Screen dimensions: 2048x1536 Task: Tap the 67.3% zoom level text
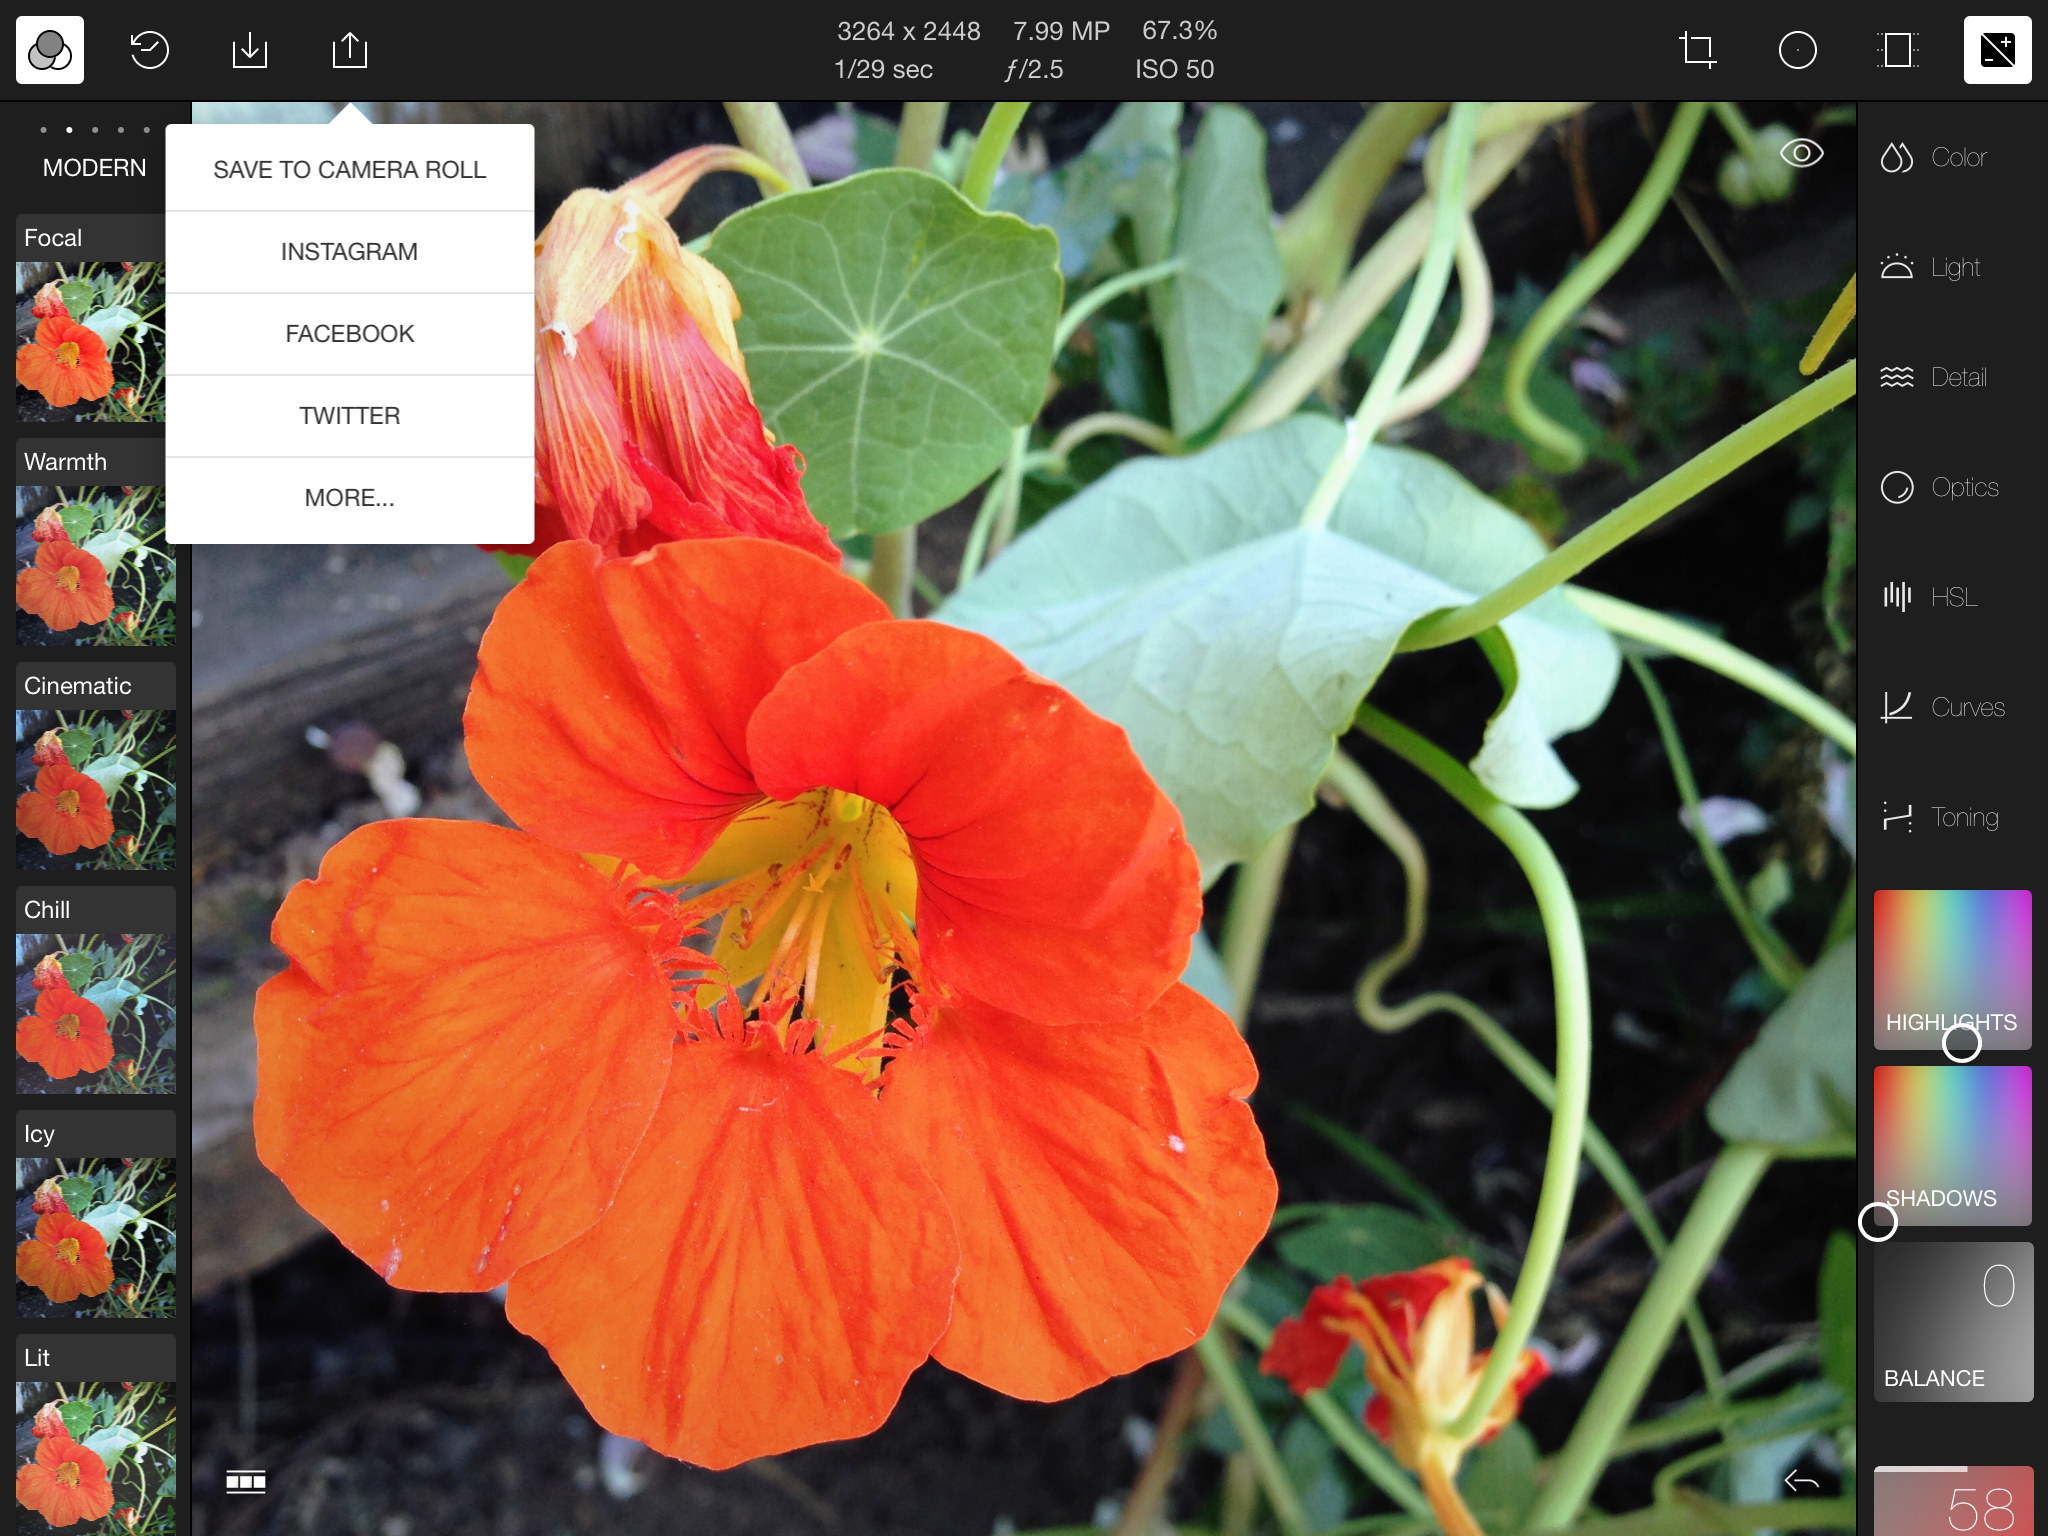coord(1179,31)
